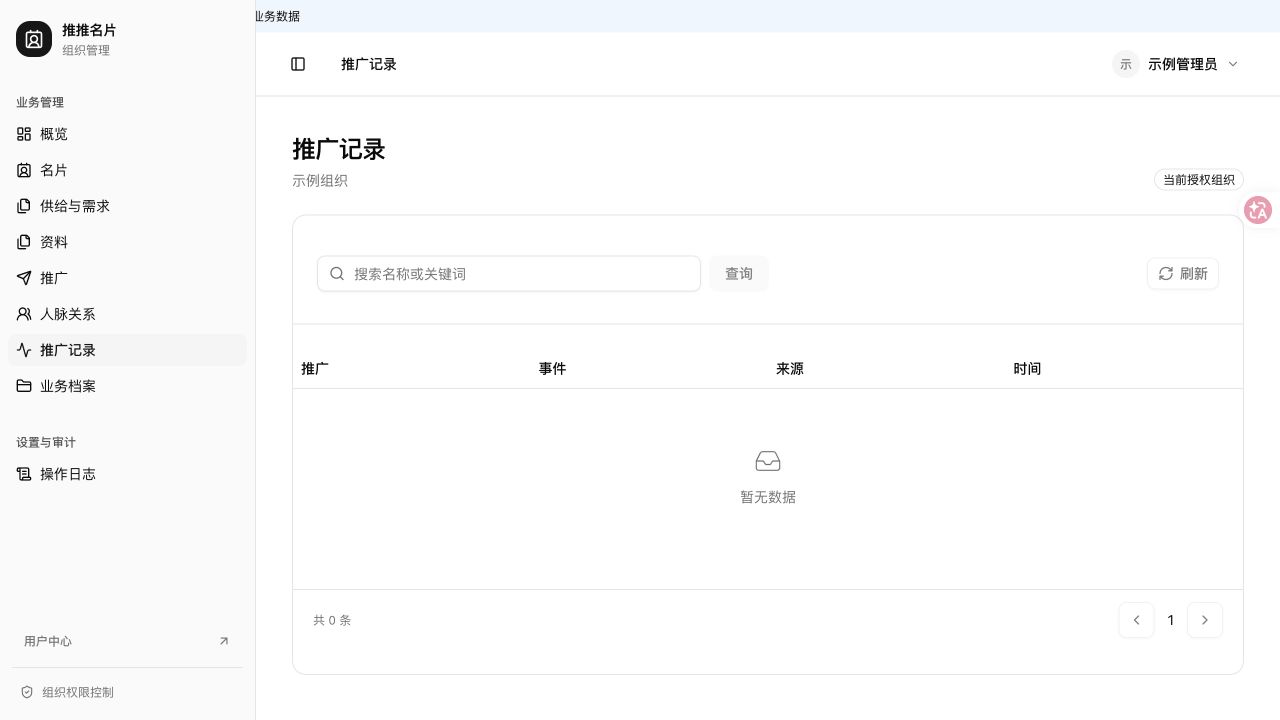1280x720 pixels.
Task: Click the 供给与需求 copy icon
Action: click(x=24, y=206)
